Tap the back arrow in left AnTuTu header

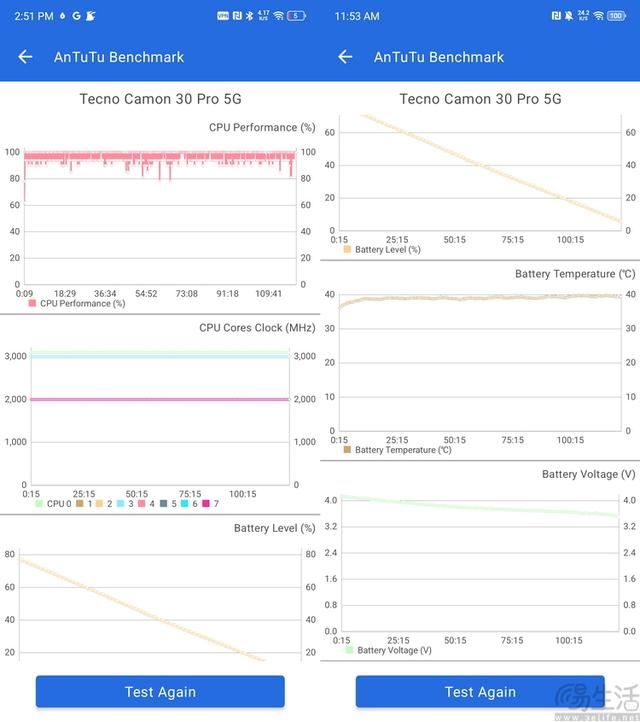(25, 57)
